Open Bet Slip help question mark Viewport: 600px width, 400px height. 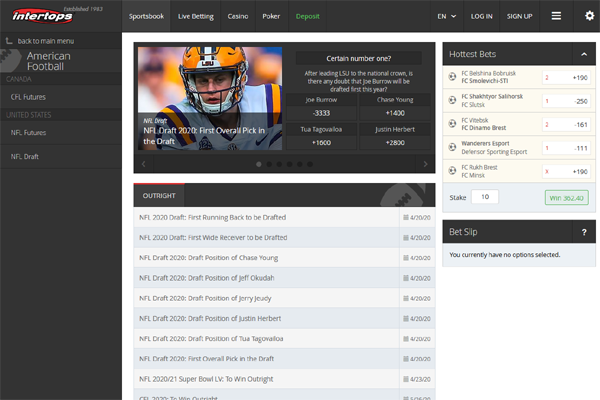[x=584, y=232]
